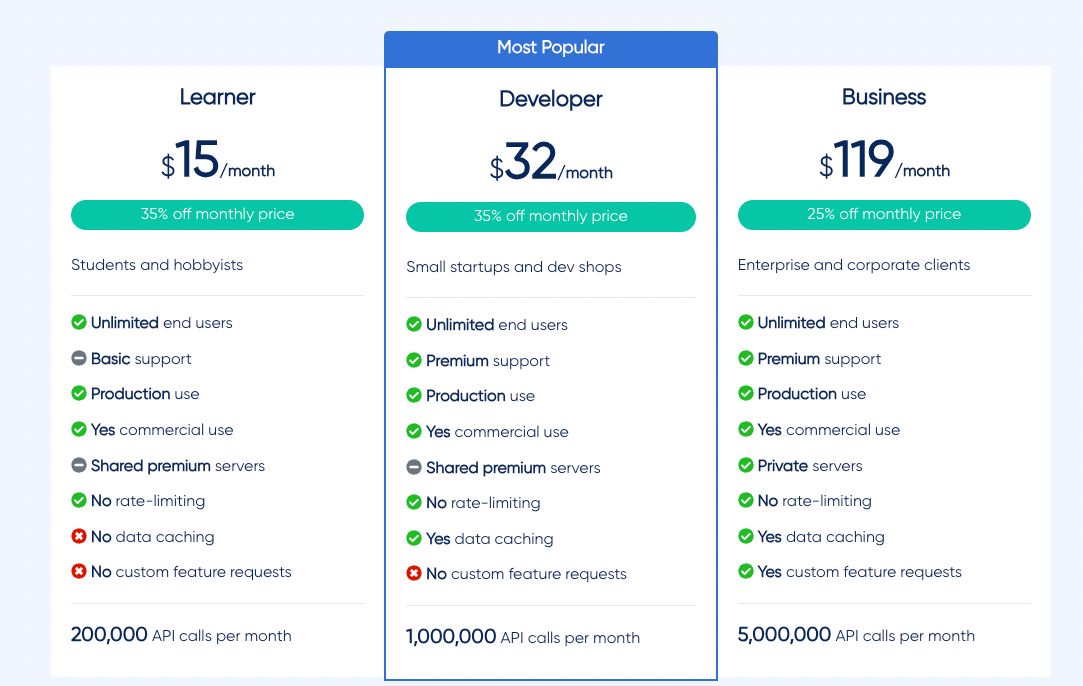Click the green check beside Developer Yes data caching
The image size is (1083, 686).
click(414, 539)
